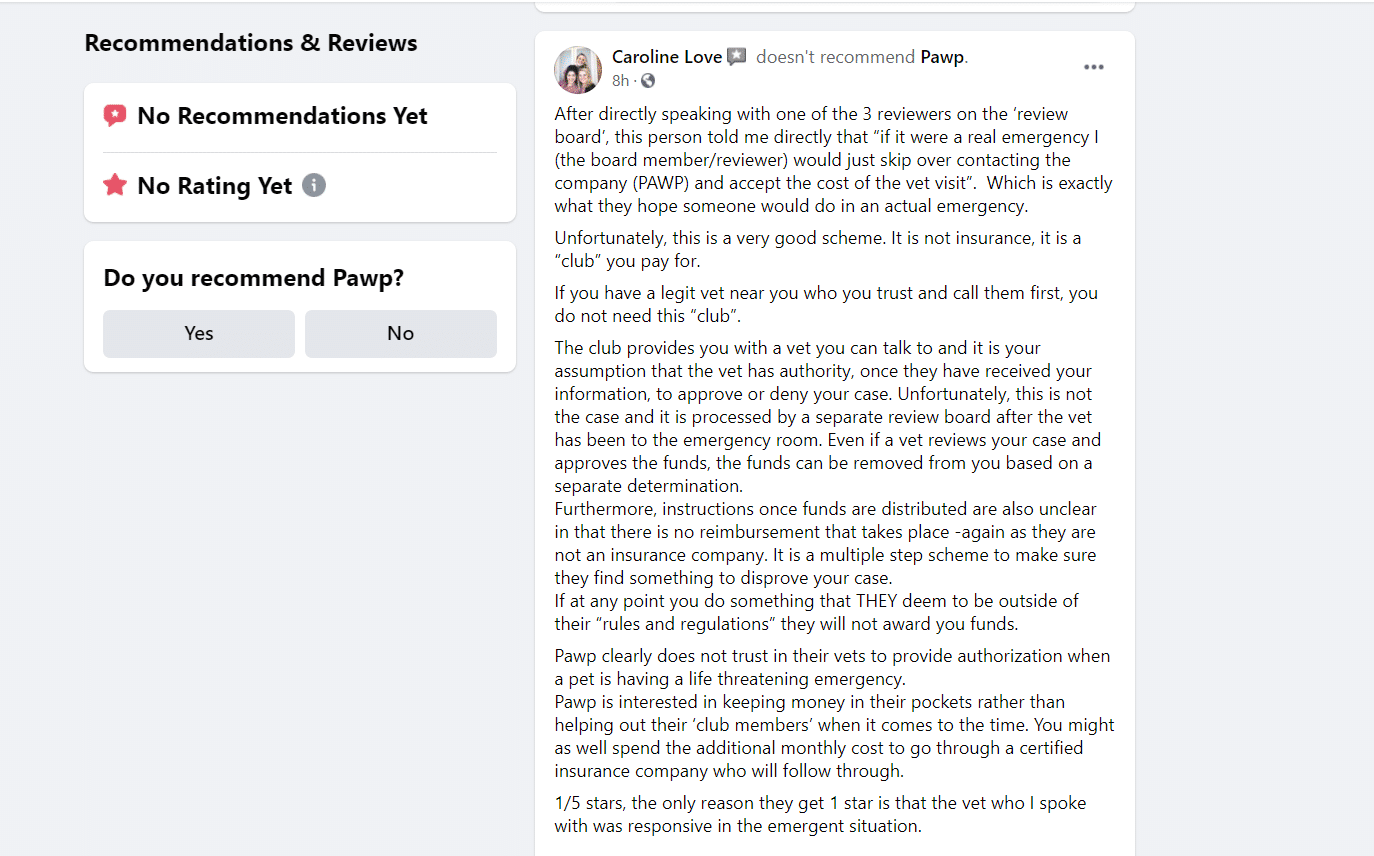Open Caroline Love's profile

[x=666, y=57]
